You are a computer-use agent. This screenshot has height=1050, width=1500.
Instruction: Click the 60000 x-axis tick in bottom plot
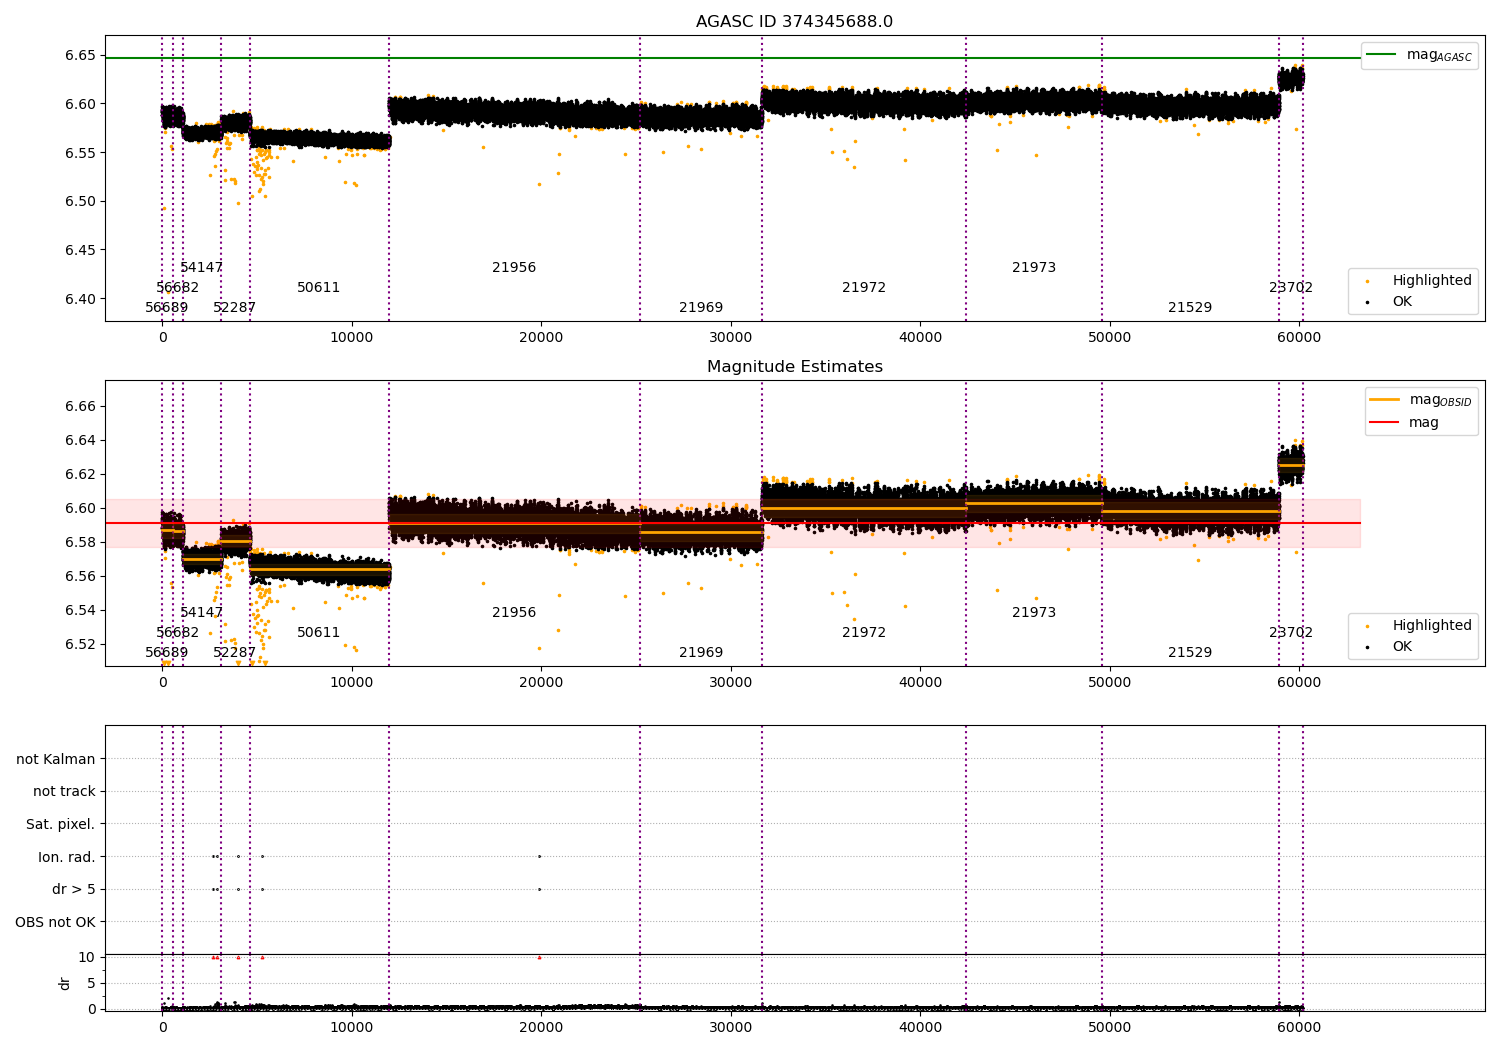1299,1027
